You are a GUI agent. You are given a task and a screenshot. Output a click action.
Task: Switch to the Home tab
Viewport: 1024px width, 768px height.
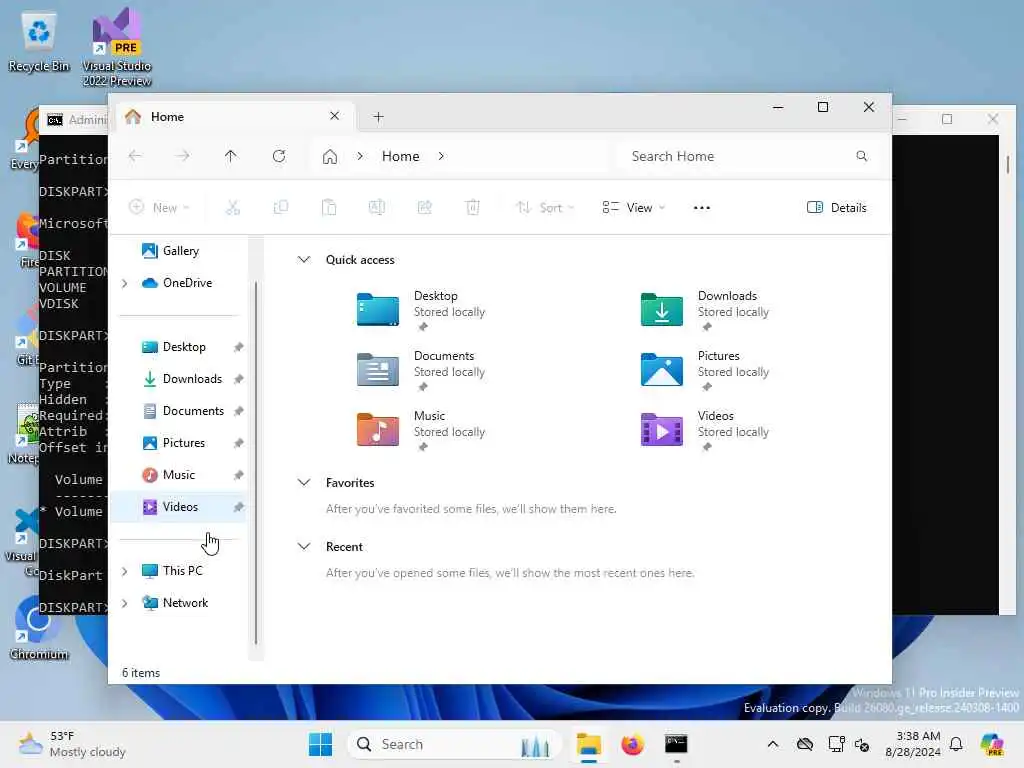[x=233, y=117]
